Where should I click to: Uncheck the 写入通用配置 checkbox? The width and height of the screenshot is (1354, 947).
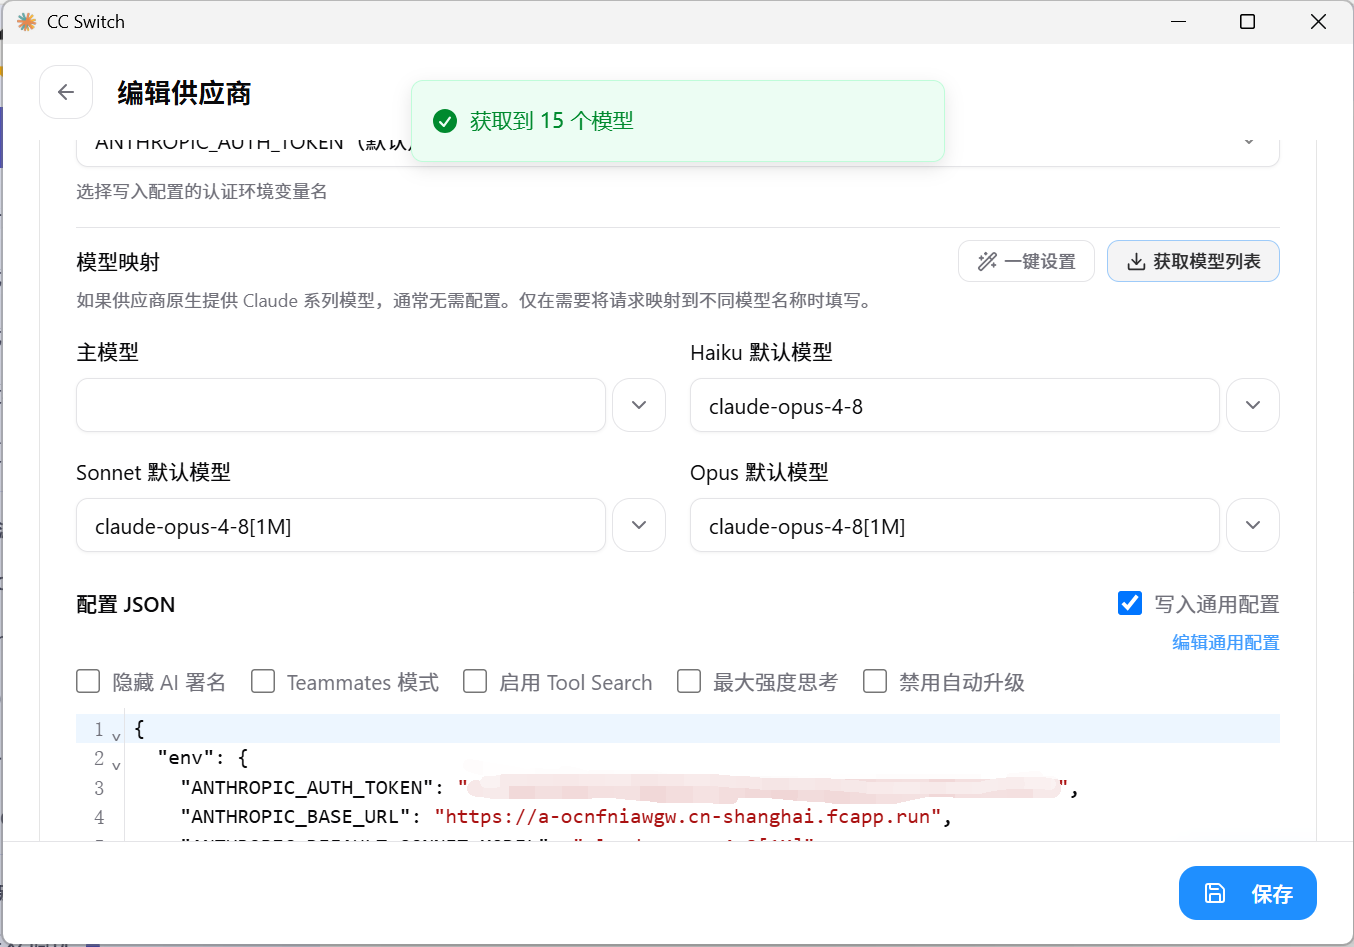pos(1130,603)
